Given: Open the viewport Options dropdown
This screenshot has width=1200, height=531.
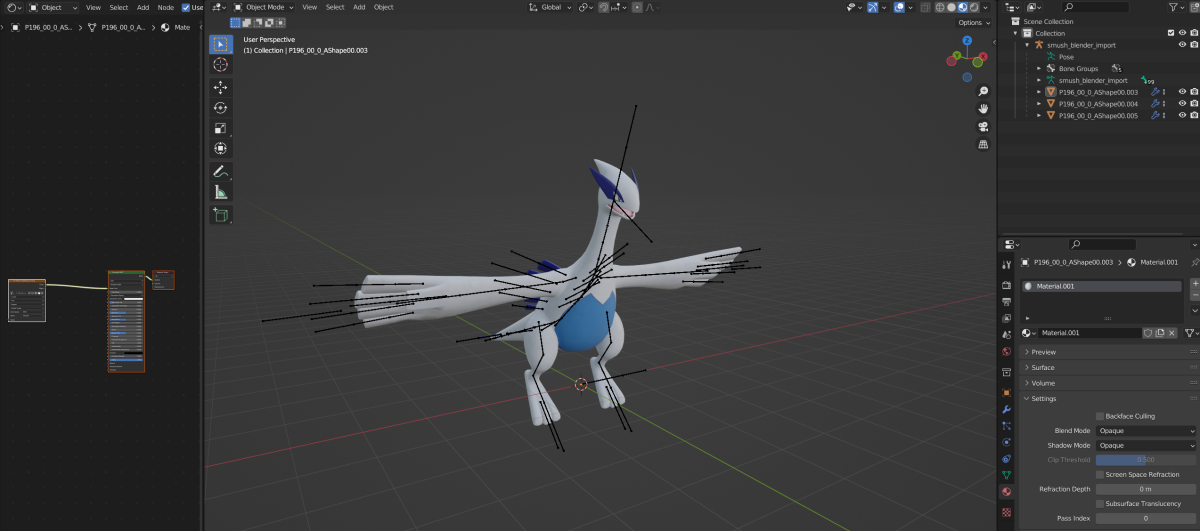Looking at the screenshot, I should (973, 22).
